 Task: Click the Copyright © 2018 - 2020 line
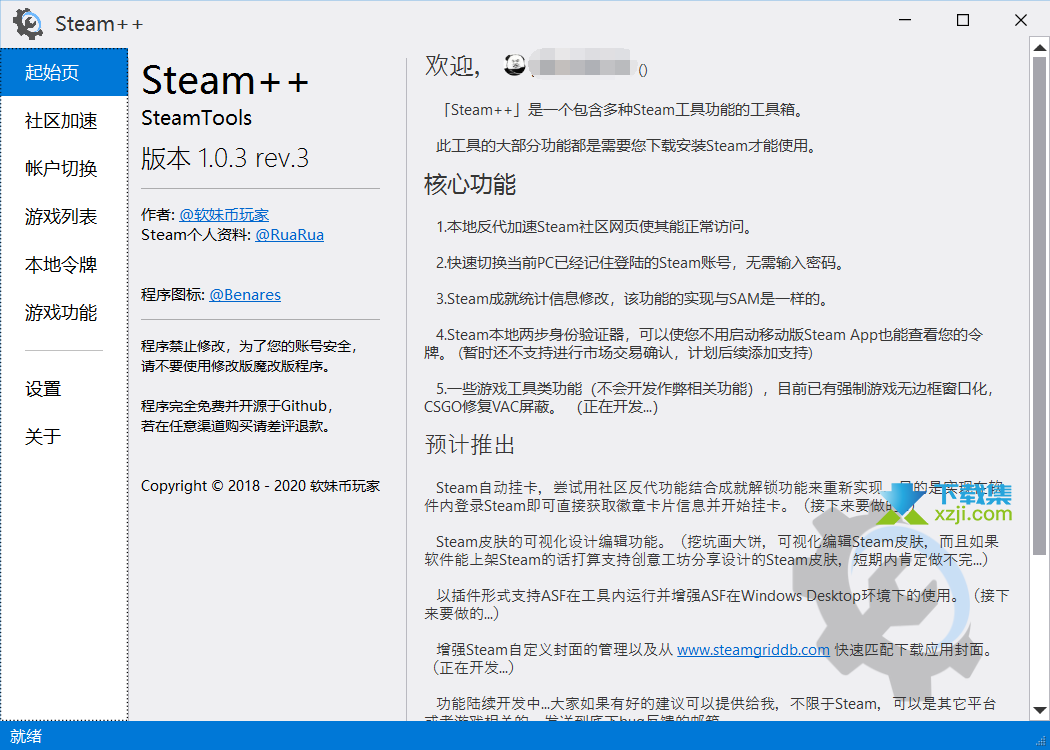click(260, 486)
